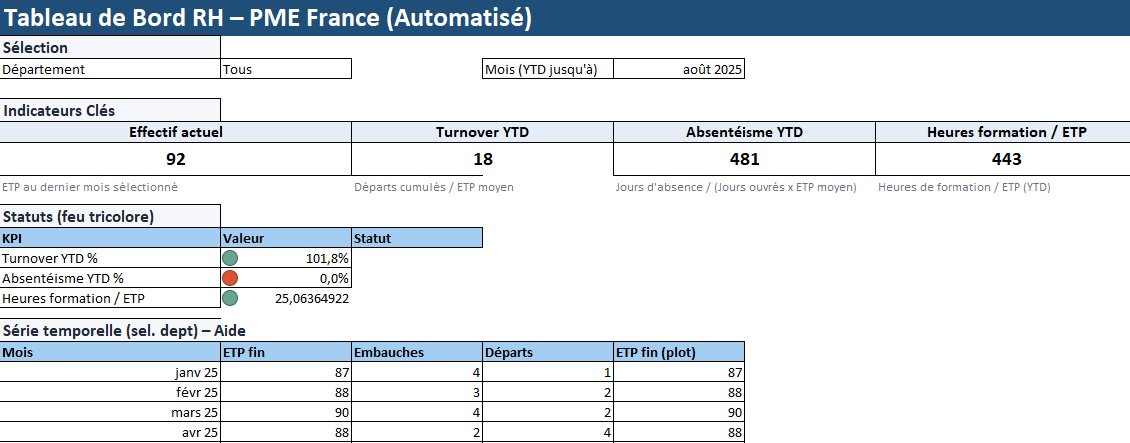Select the dashboard title Tableau de Bord RH
Image resolution: width=1130 pixels, height=443 pixels.
click(x=267, y=17)
